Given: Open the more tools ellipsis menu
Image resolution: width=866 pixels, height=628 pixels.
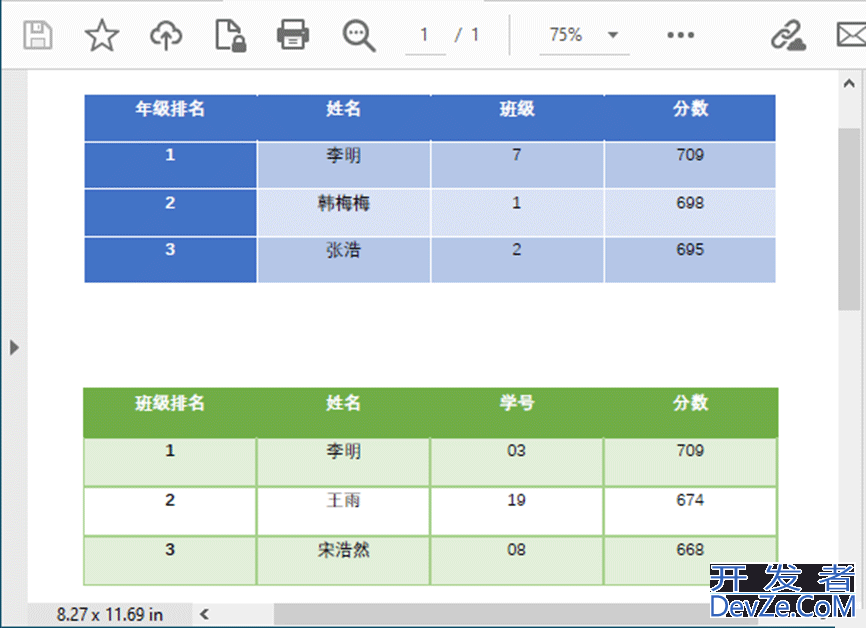Looking at the screenshot, I should coord(680,35).
